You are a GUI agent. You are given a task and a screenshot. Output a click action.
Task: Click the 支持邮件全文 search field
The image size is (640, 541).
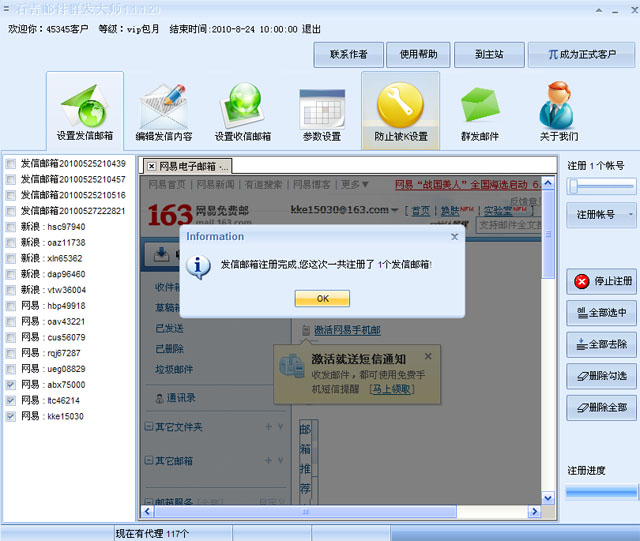509,225
